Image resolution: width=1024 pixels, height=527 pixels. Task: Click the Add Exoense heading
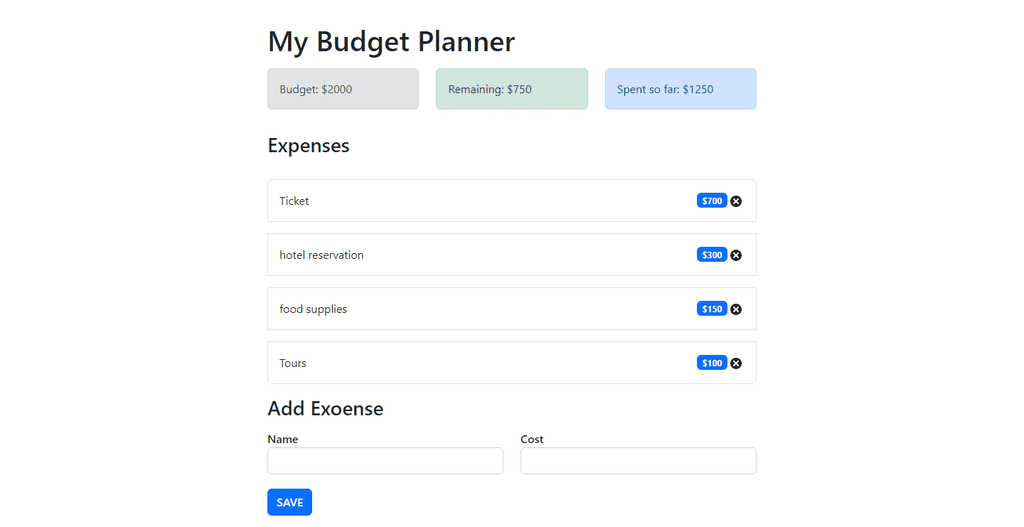coord(325,409)
